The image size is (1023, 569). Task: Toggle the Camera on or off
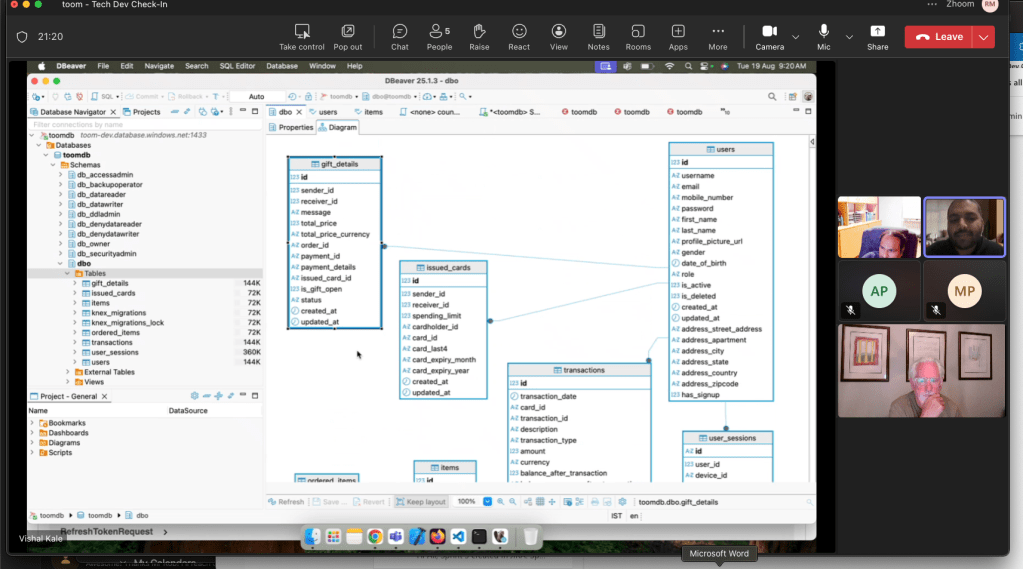point(769,37)
